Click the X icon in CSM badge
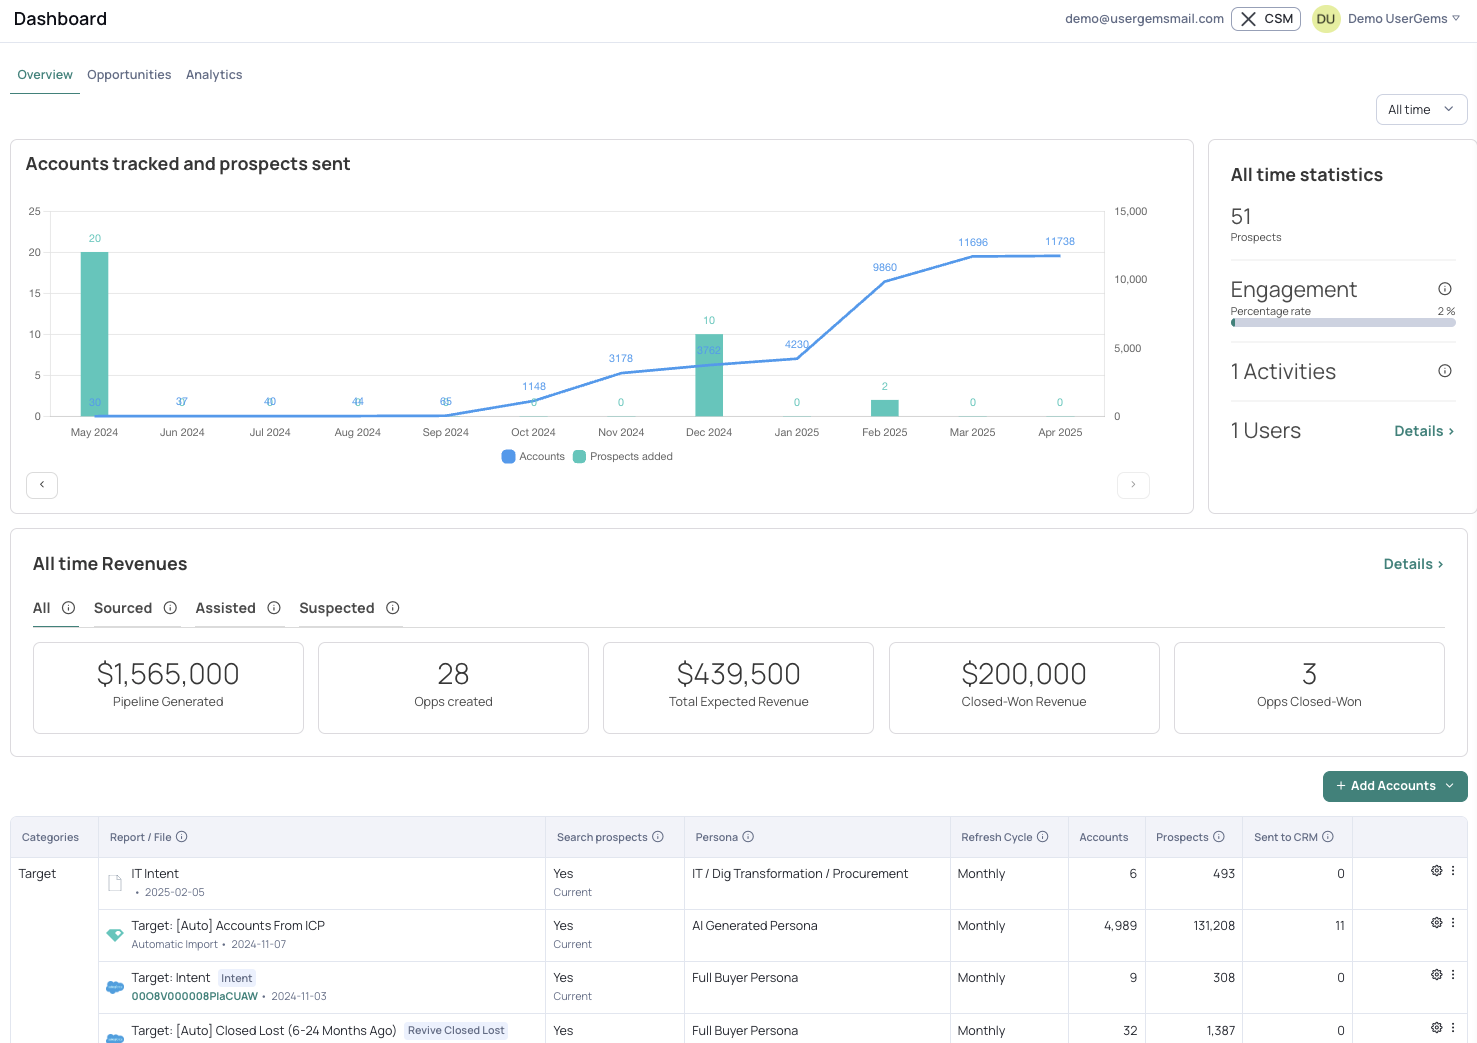Screen dimensions: 1477x1043 [1248, 19]
